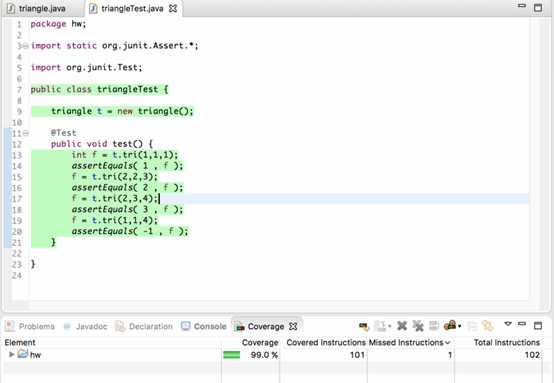This screenshot has width=554, height=383.
Task: Click the Declaration tab icon
Action: pyautogui.click(x=120, y=326)
